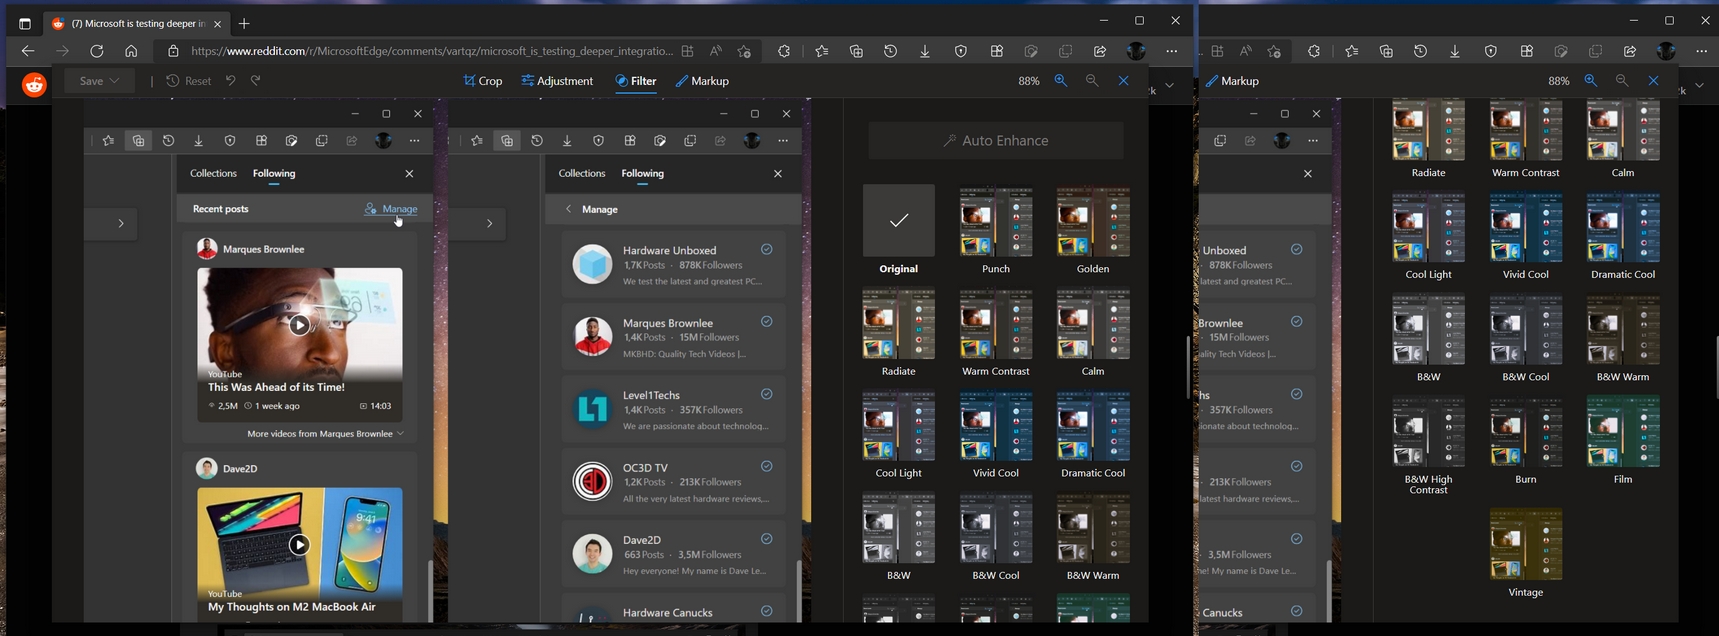This screenshot has height=636, width=1719.
Task: Toggle following check for Marques Brownlee channel
Action: 767,322
